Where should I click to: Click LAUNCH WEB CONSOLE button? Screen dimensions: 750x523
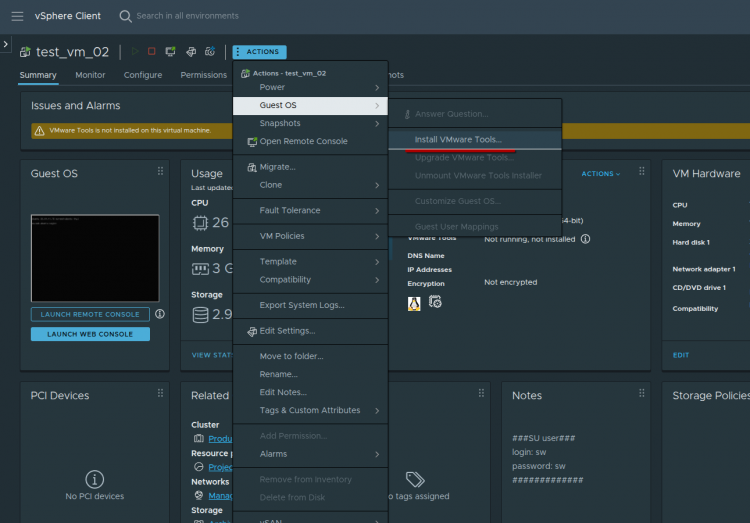pos(90,334)
